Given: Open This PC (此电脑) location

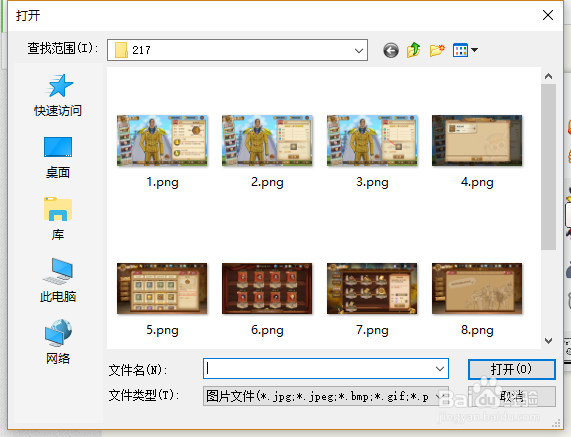Looking at the screenshot, I should pos(58,280).
